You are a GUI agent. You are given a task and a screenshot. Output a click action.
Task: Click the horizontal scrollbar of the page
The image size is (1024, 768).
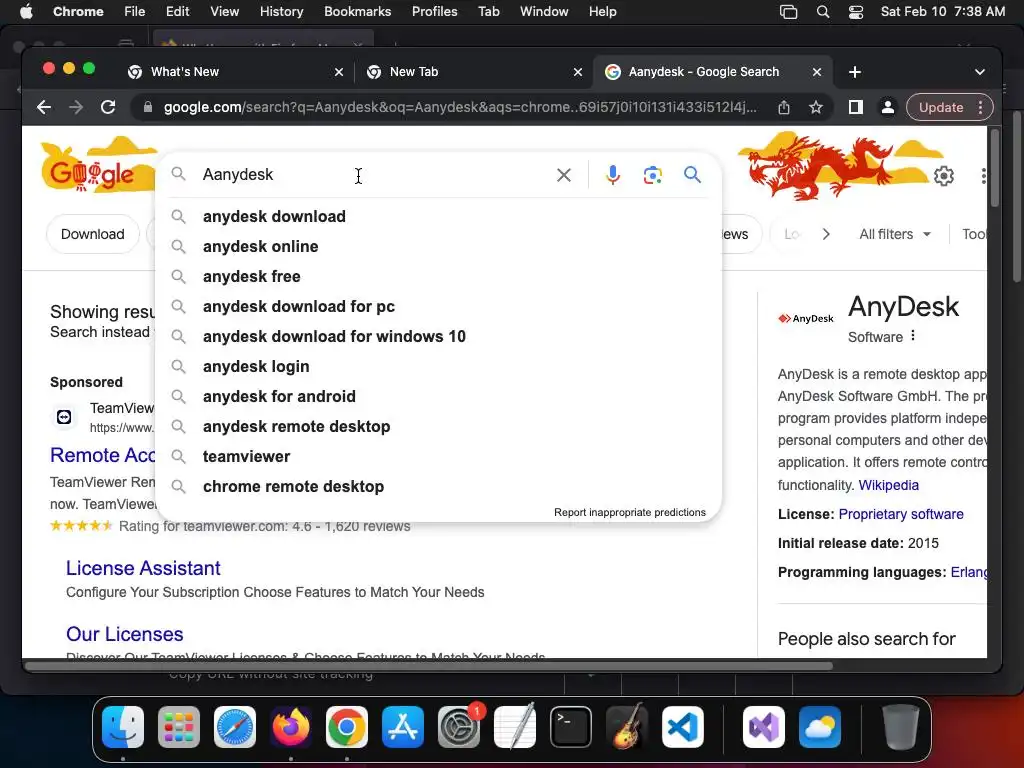tap(428, 666)
